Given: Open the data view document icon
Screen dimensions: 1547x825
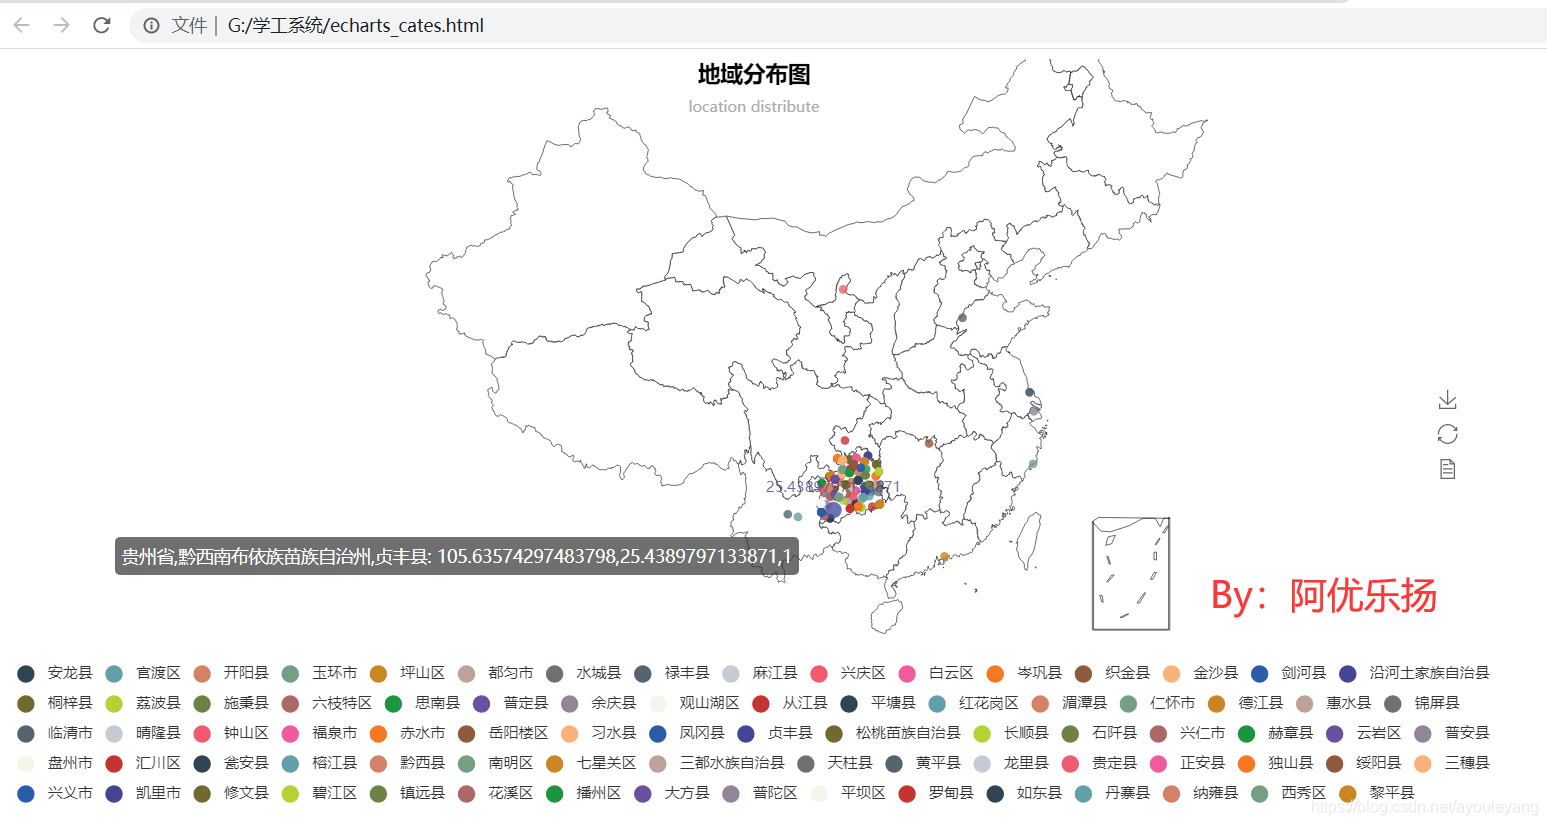Looking at the screenshot, I should point(1447,468).
